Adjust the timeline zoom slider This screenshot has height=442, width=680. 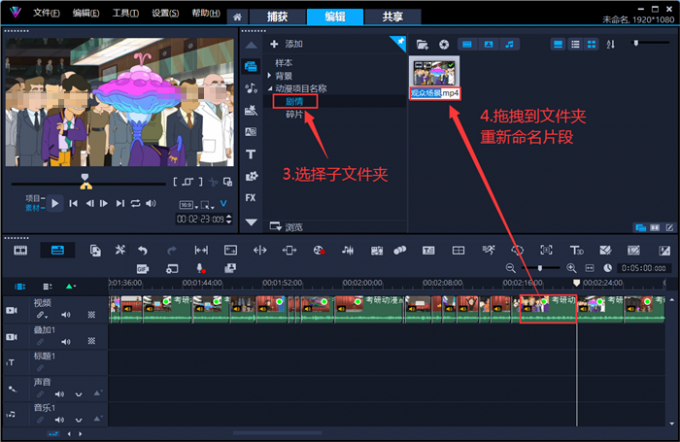coord(540,268)
